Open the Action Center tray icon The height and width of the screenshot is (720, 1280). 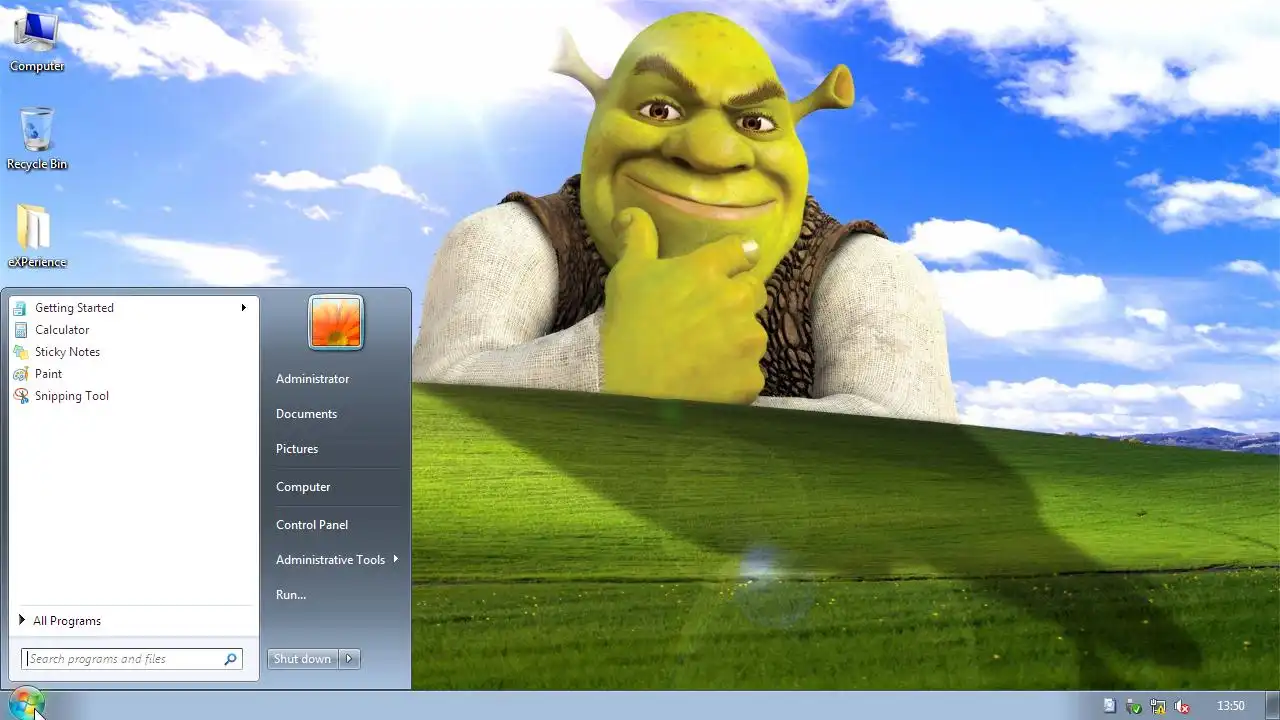click(x=1109, y=706)
